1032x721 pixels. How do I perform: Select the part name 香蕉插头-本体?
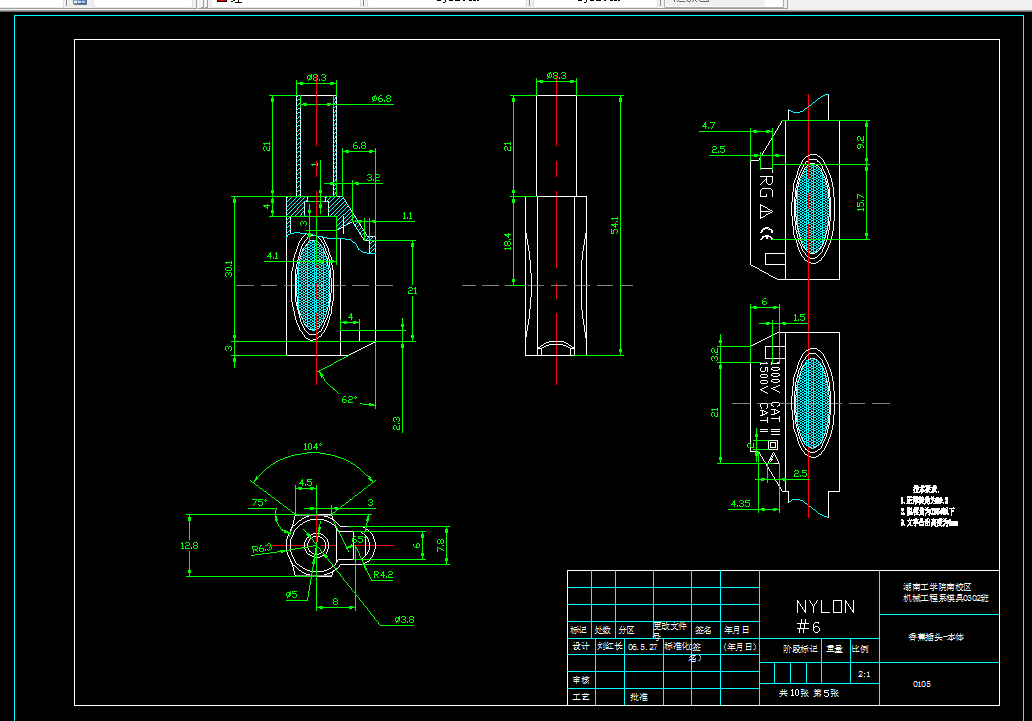pos(936,637)
